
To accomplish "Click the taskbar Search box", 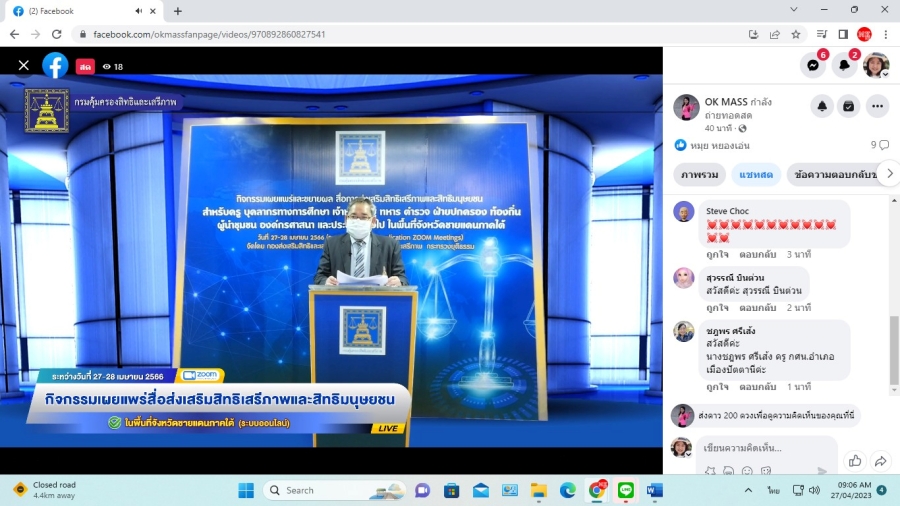I will (x=335, y=491).
